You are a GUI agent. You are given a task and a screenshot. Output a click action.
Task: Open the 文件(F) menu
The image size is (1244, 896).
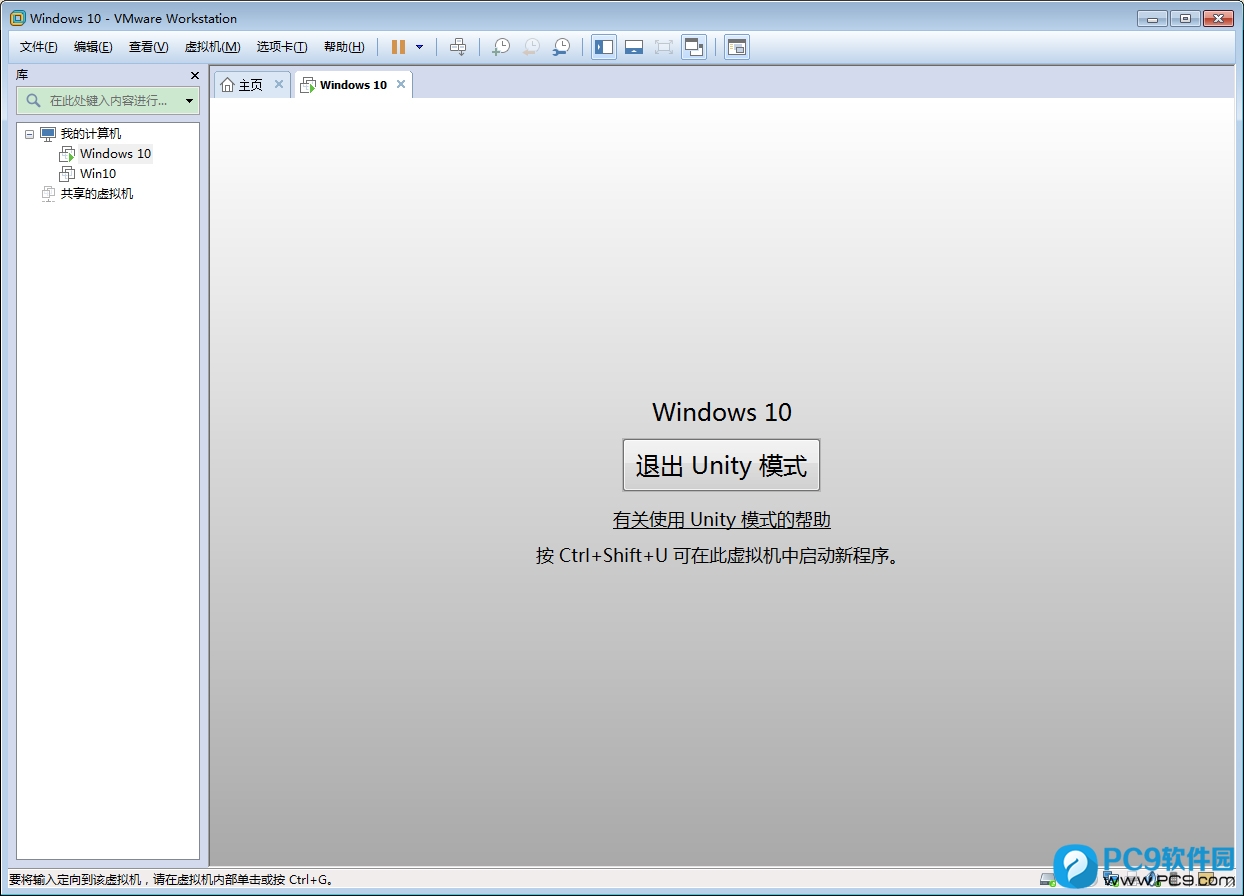tap(39, 47)
